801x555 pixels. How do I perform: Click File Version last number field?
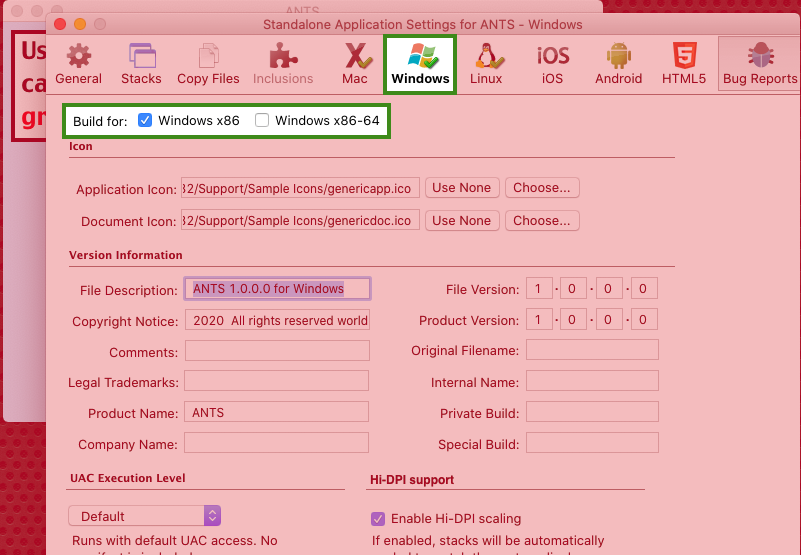pos(644,289)
